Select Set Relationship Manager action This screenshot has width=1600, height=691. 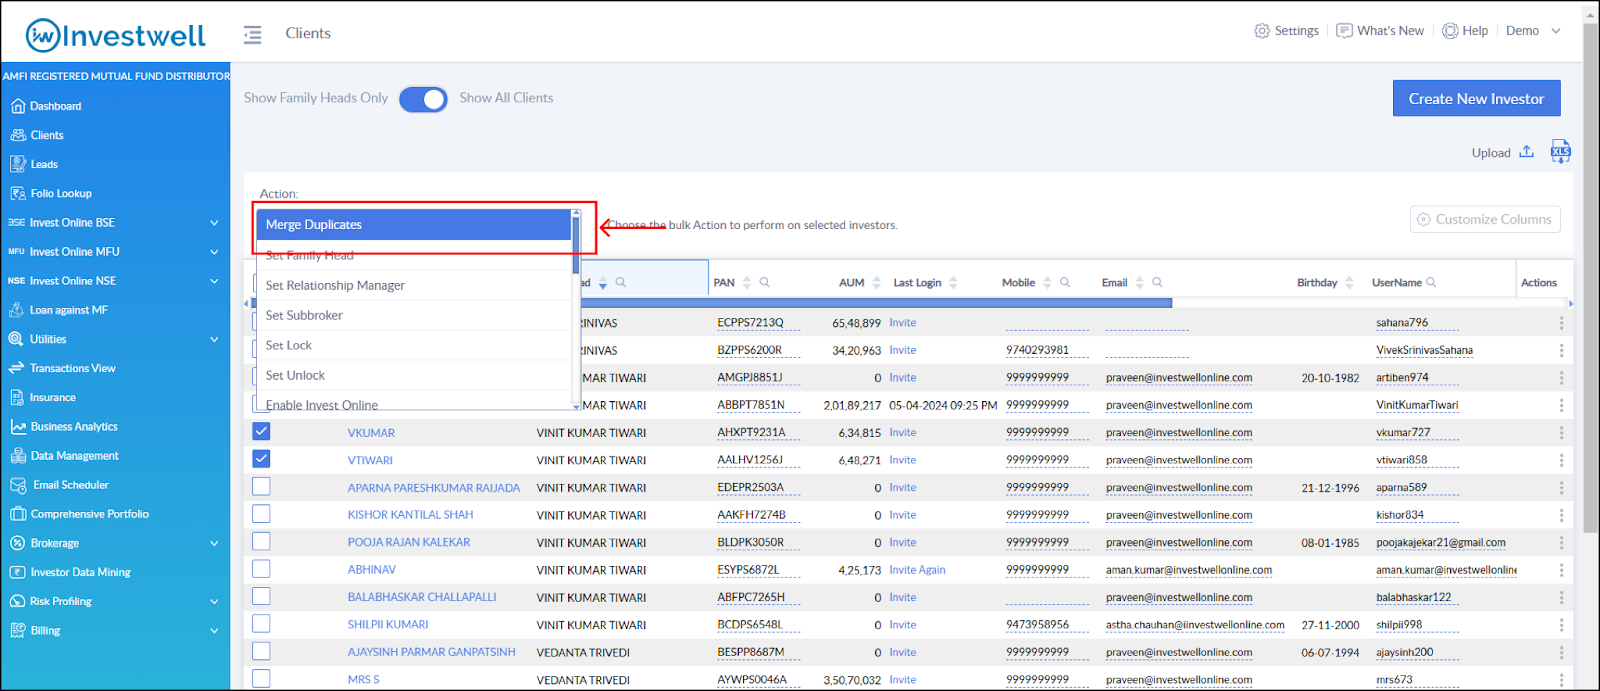coord(414,285)
